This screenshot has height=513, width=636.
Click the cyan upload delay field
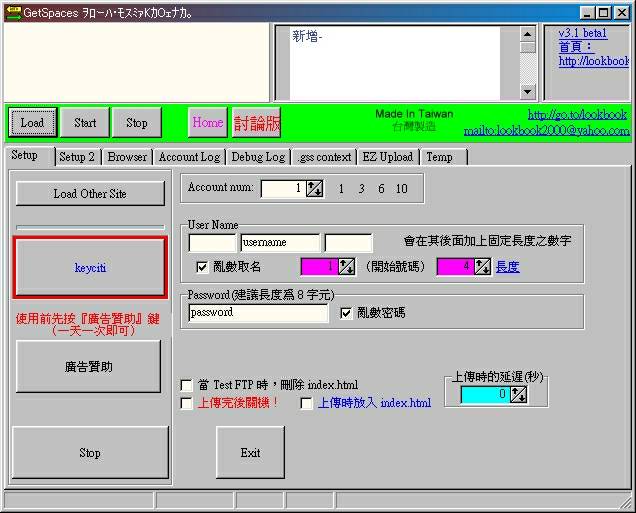pyautogui.click(x=486, y=394)
